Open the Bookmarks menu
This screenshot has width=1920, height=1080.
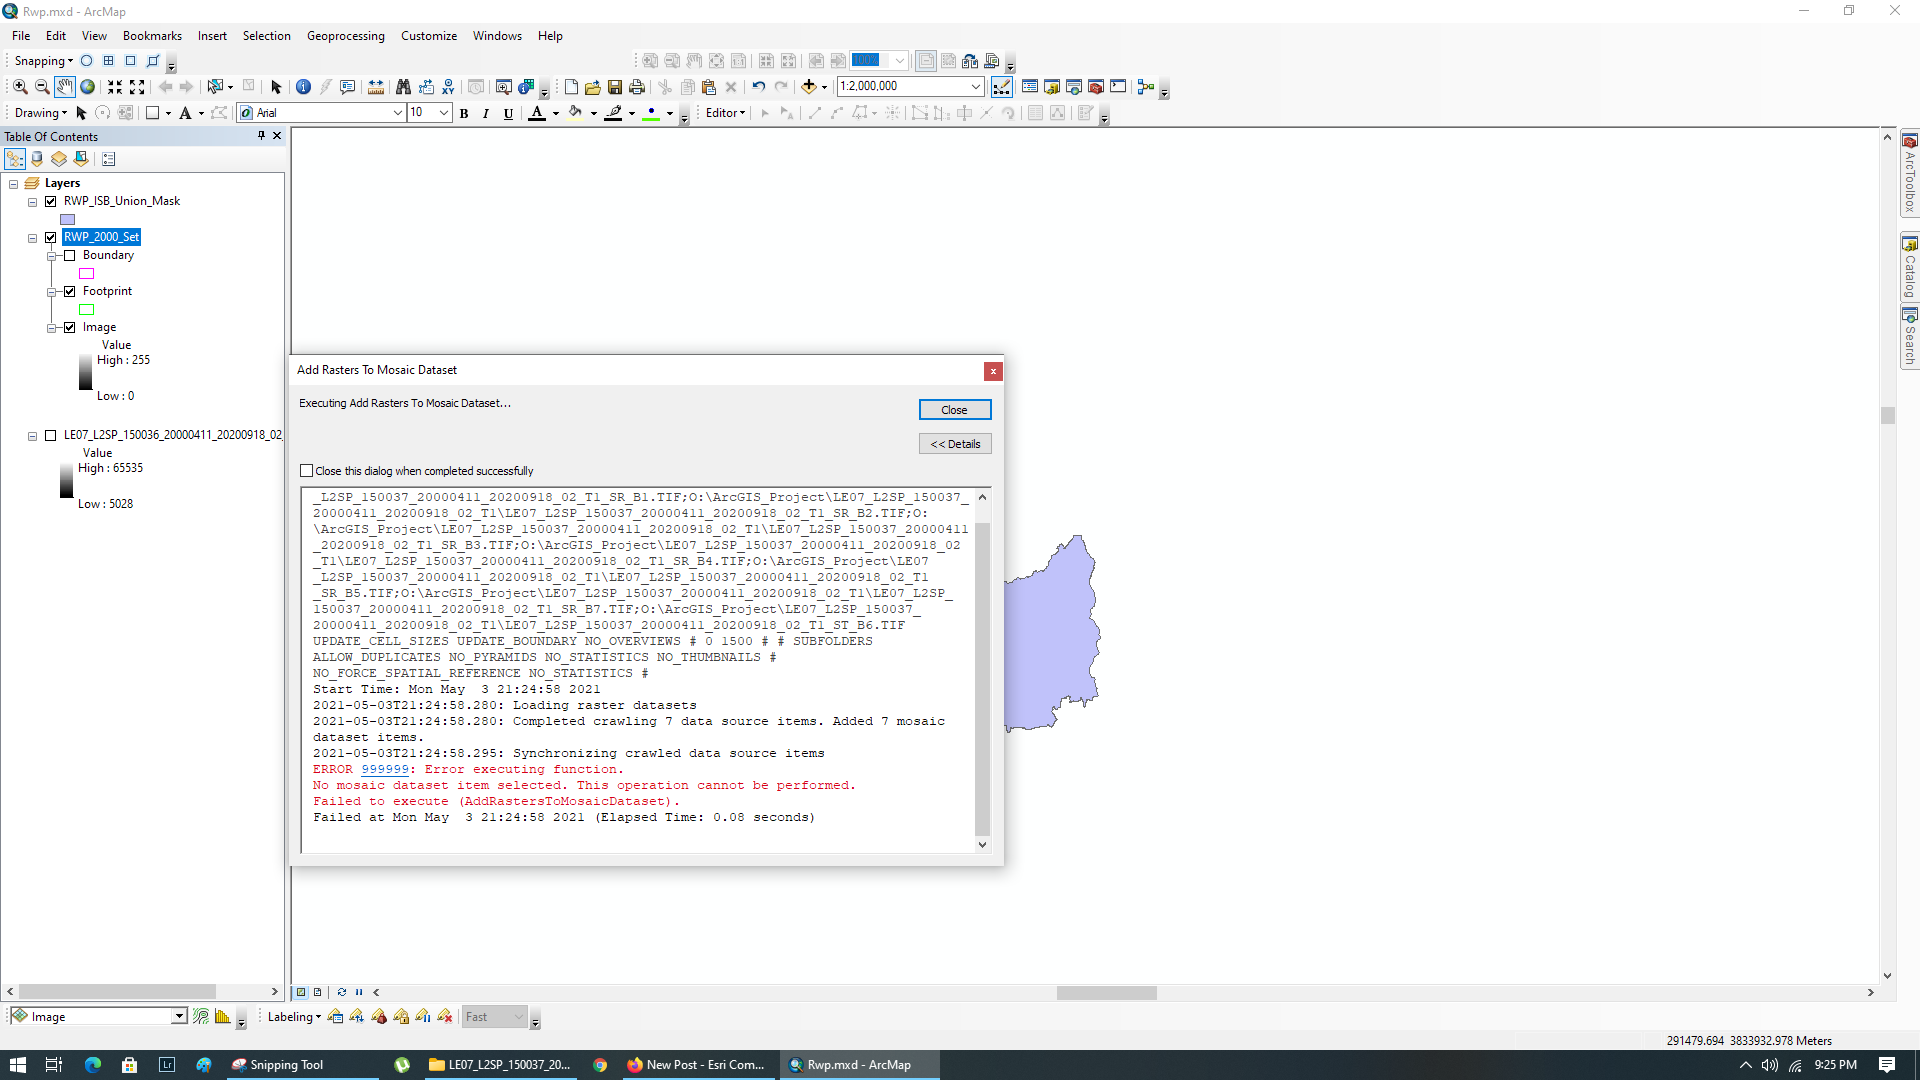coord(151,35)
